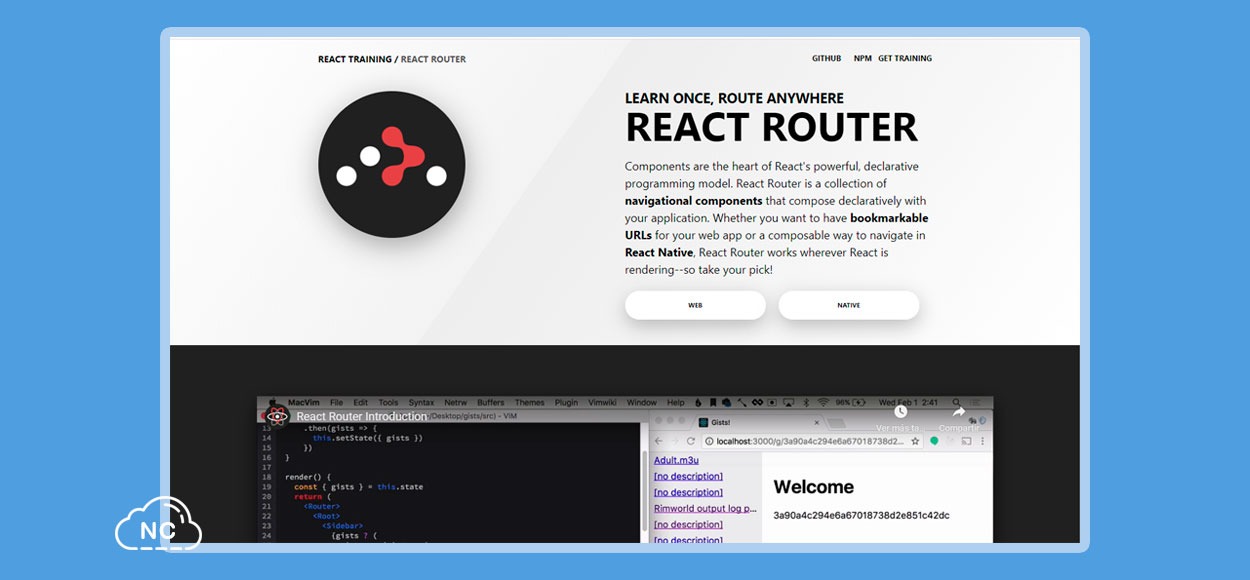1250x580 pixels.
Task: Open the GITHUB navigation link
Action: pos(826,59)
